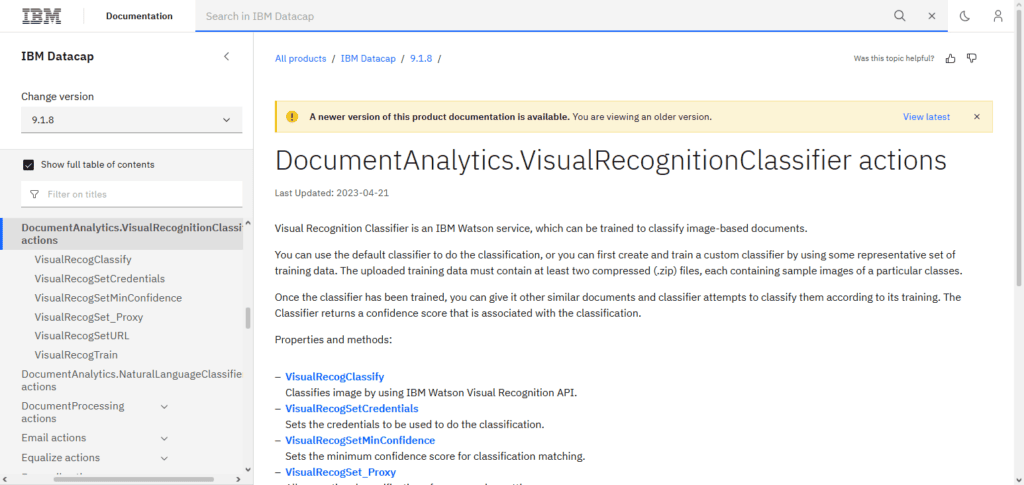This screenshot has height=485, width=1024.
Task: Open DocumentProcessing actions tree item
Action: (72, 413)
